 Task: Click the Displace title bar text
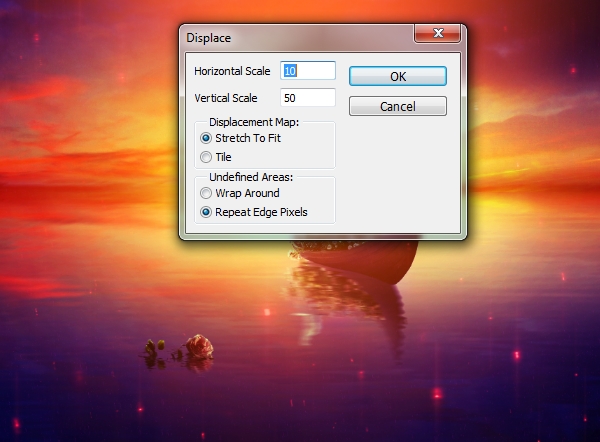click(209, 38)
